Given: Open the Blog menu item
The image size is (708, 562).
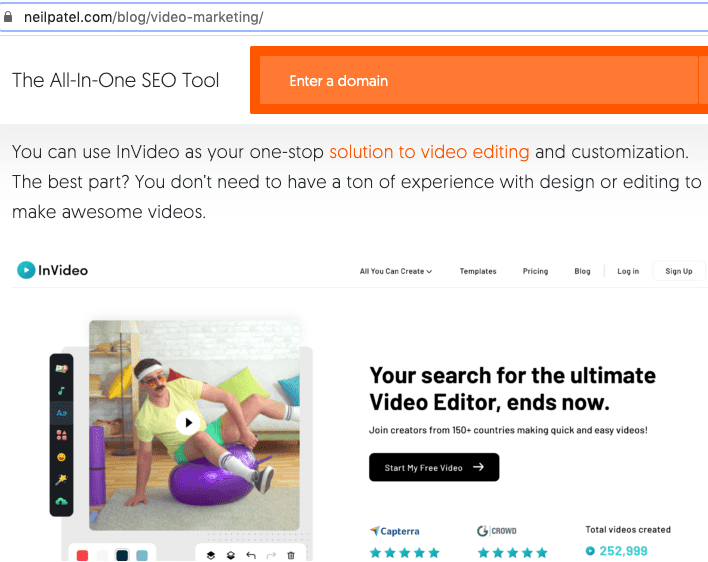Looking at the screenshot, I should pos(582,271).
